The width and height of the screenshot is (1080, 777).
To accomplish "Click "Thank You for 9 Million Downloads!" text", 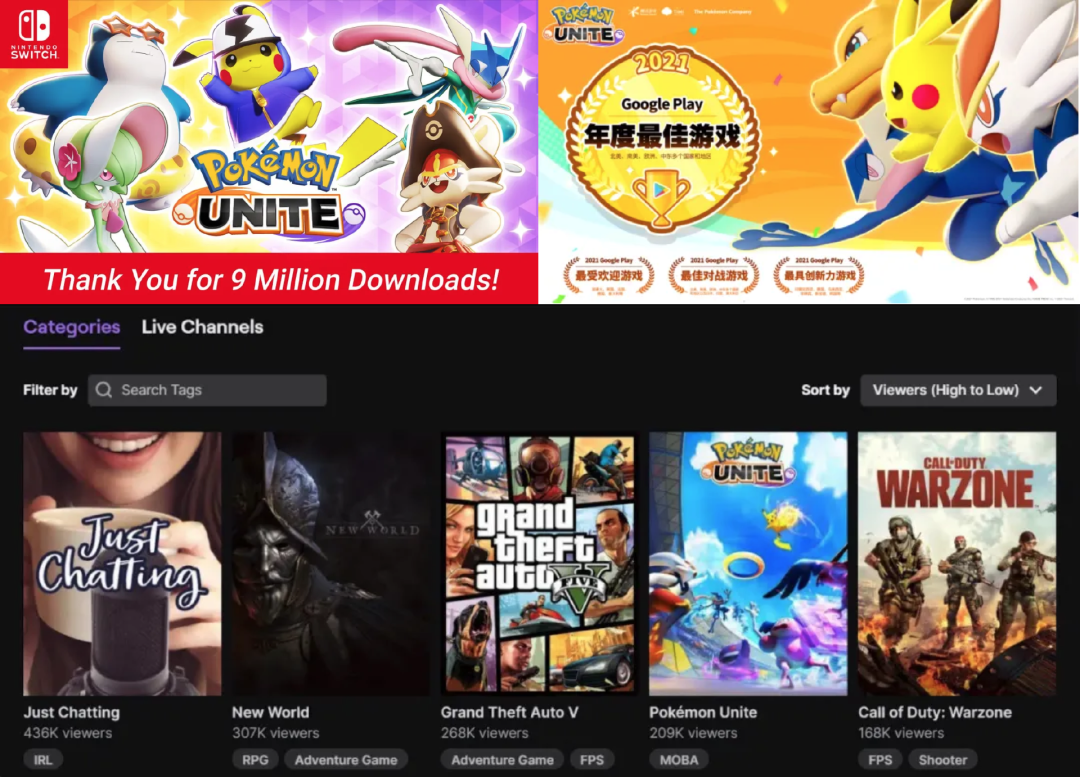I will [271, 280].
